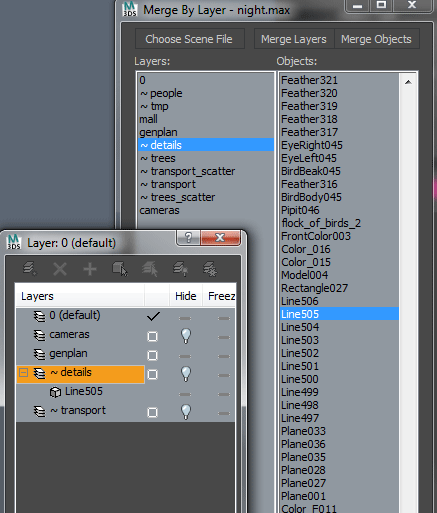The image size is (437, 513).
Task: Click the Highlight Selected Objects' Layers icon
Action: tap(150, 269)
